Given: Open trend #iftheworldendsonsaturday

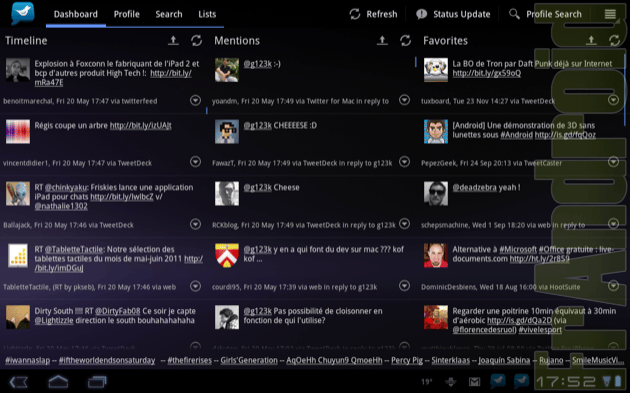Looking at the screenshot, I should tap(107, 360).
